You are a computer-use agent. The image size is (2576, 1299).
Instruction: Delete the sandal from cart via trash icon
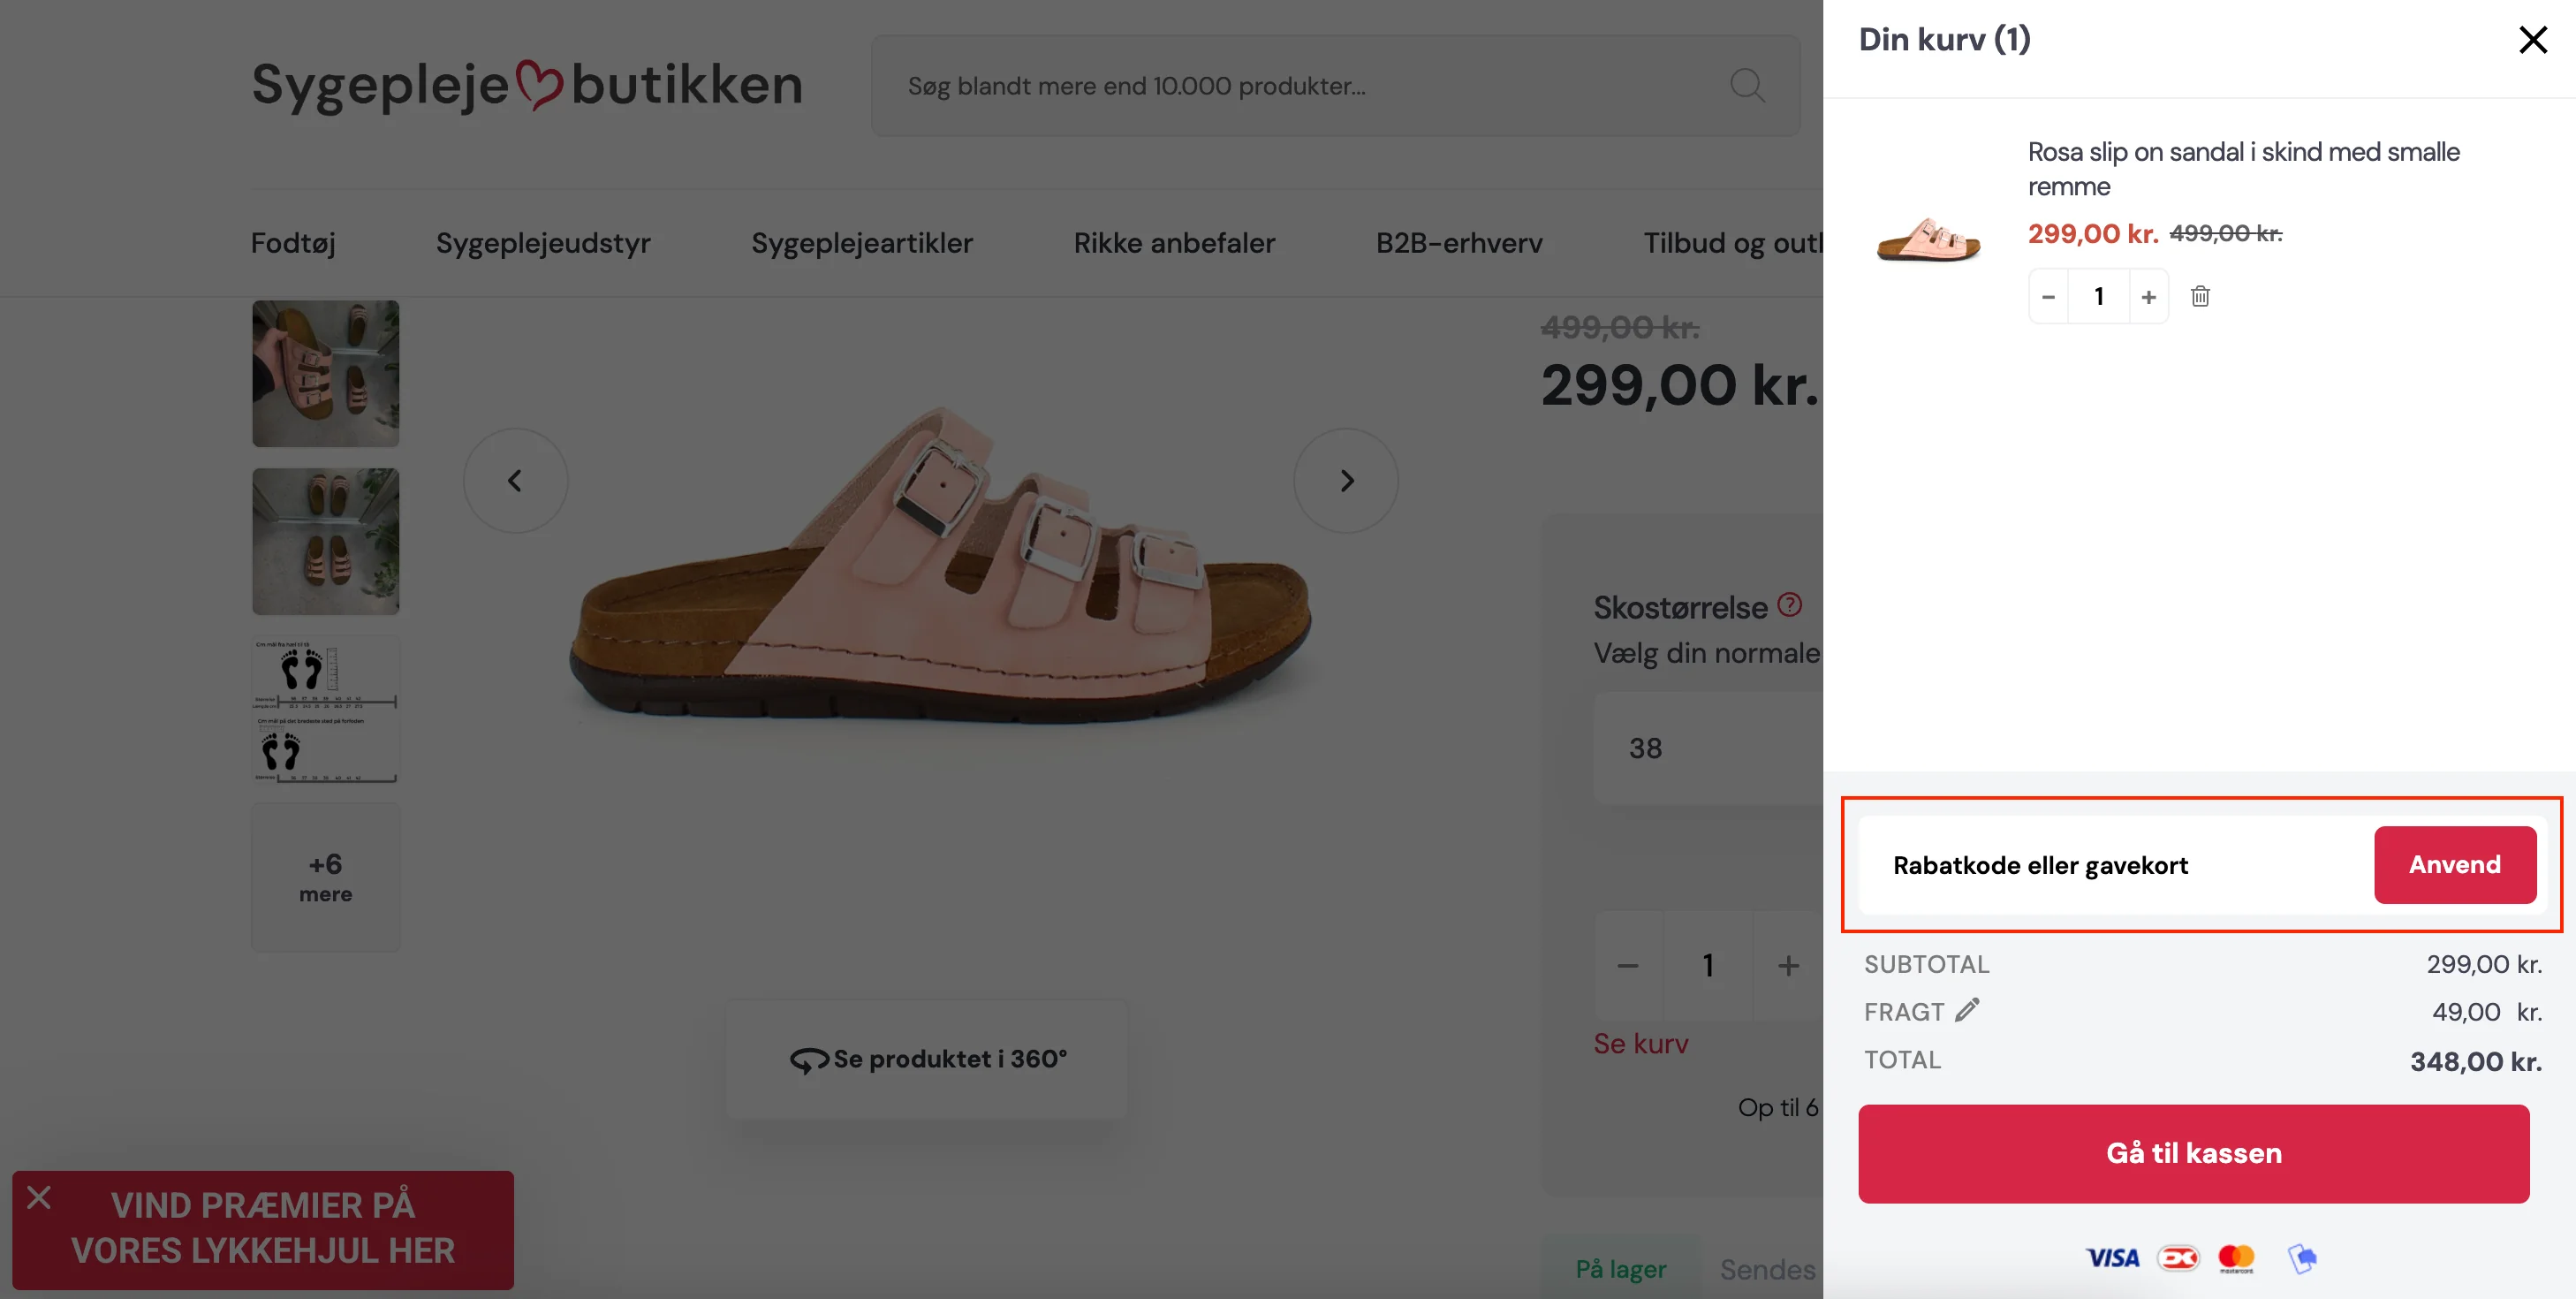[x=2200, y=296]
